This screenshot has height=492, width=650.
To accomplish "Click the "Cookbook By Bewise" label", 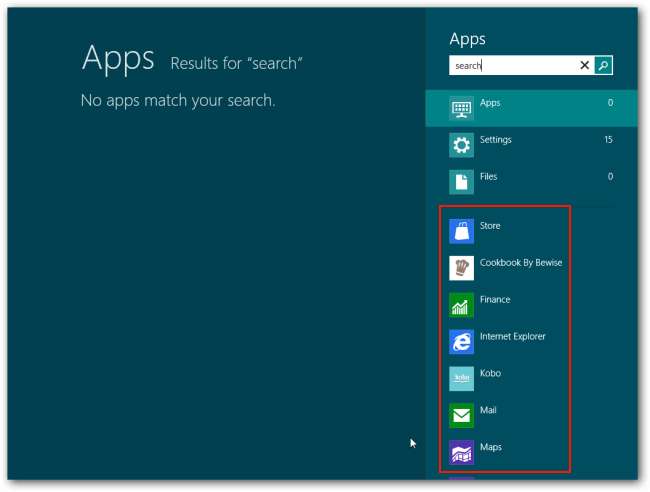I will click(x=521, y=263).
